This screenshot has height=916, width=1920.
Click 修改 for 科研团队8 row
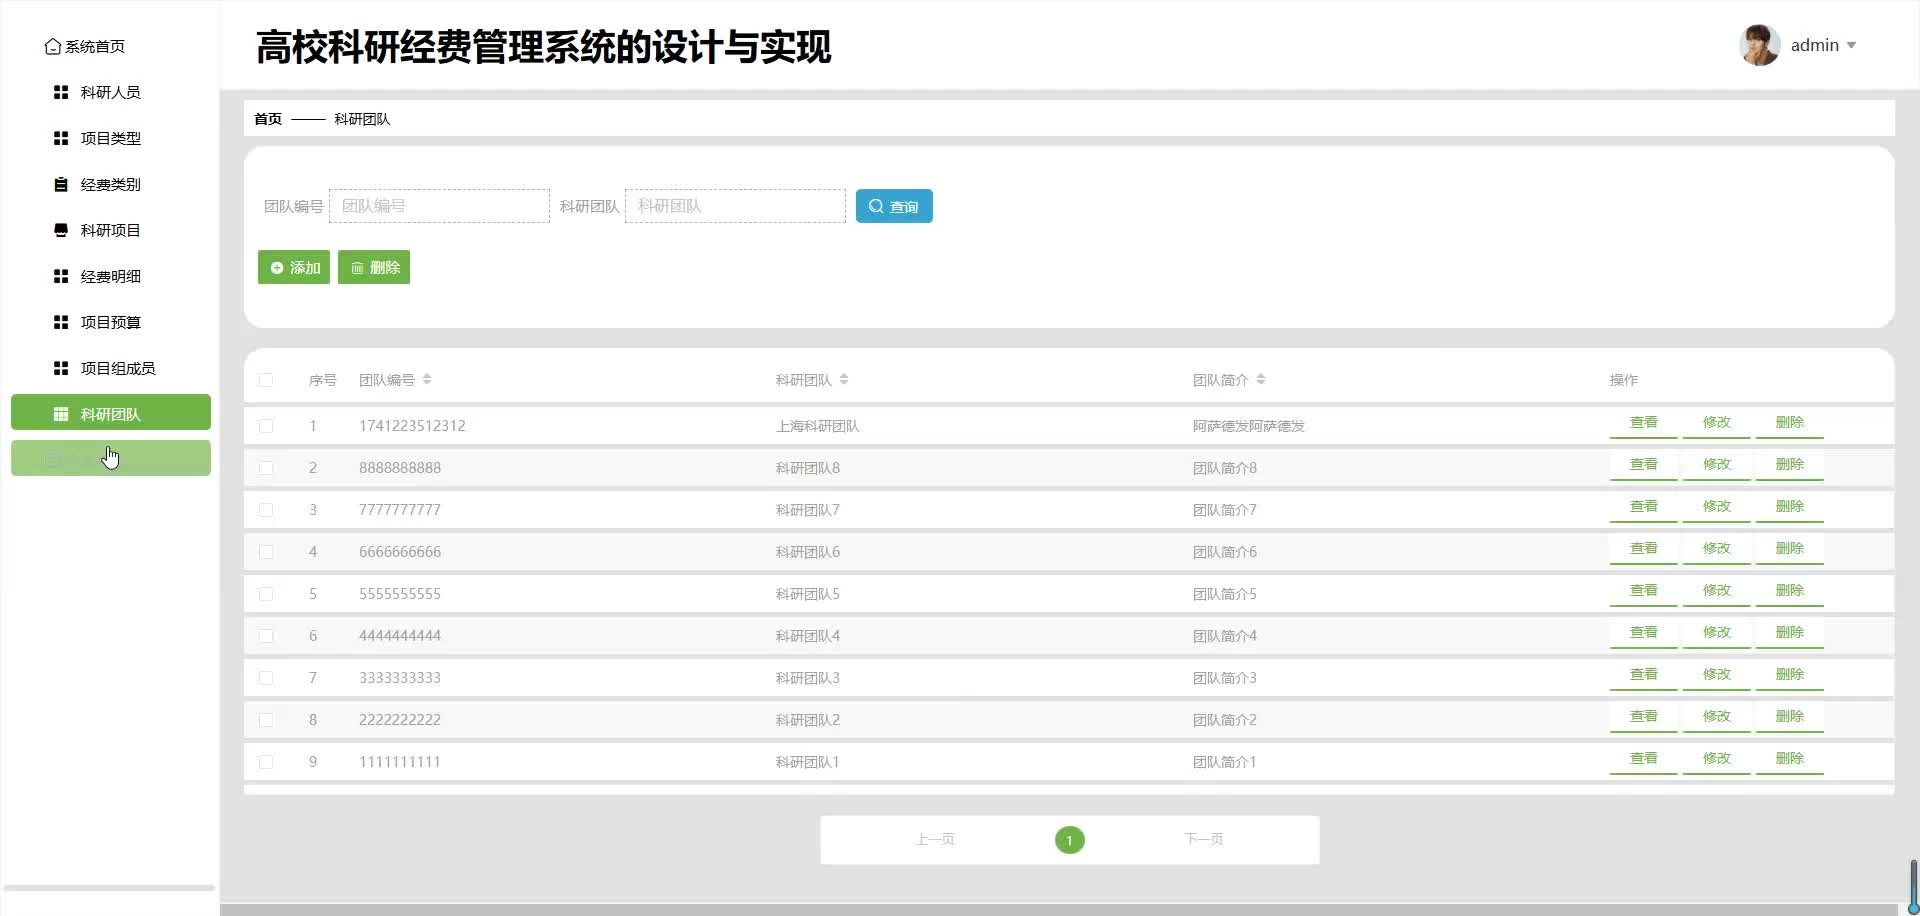pos(1717,465)
